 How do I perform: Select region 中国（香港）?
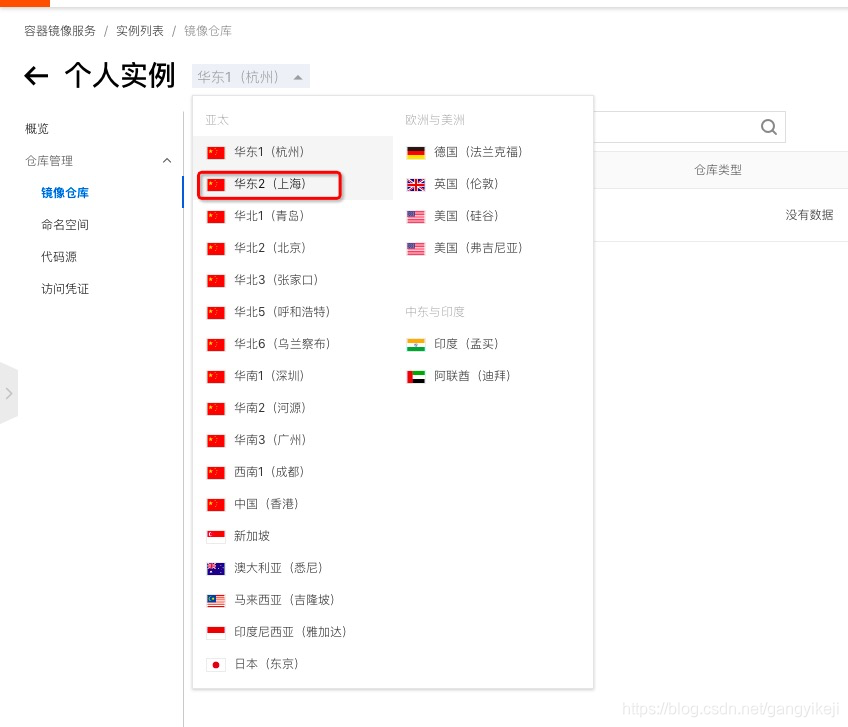tap(293, 504)
